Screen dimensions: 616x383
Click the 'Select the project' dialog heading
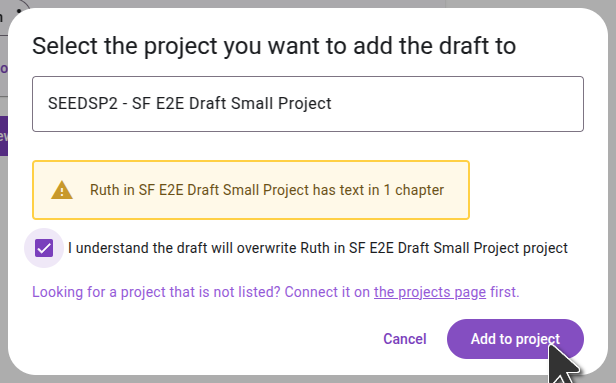click(x=274, y=46)
